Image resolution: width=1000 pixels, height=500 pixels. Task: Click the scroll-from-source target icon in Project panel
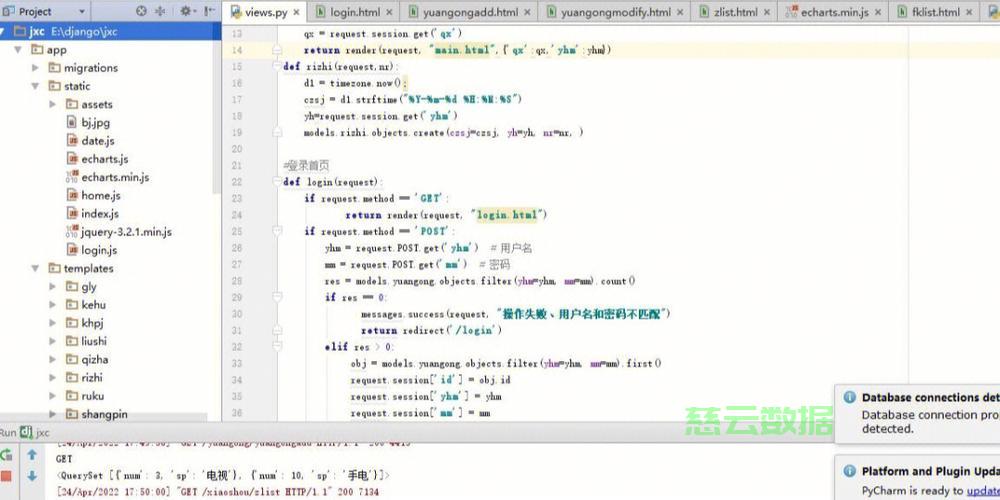(141, 12)
